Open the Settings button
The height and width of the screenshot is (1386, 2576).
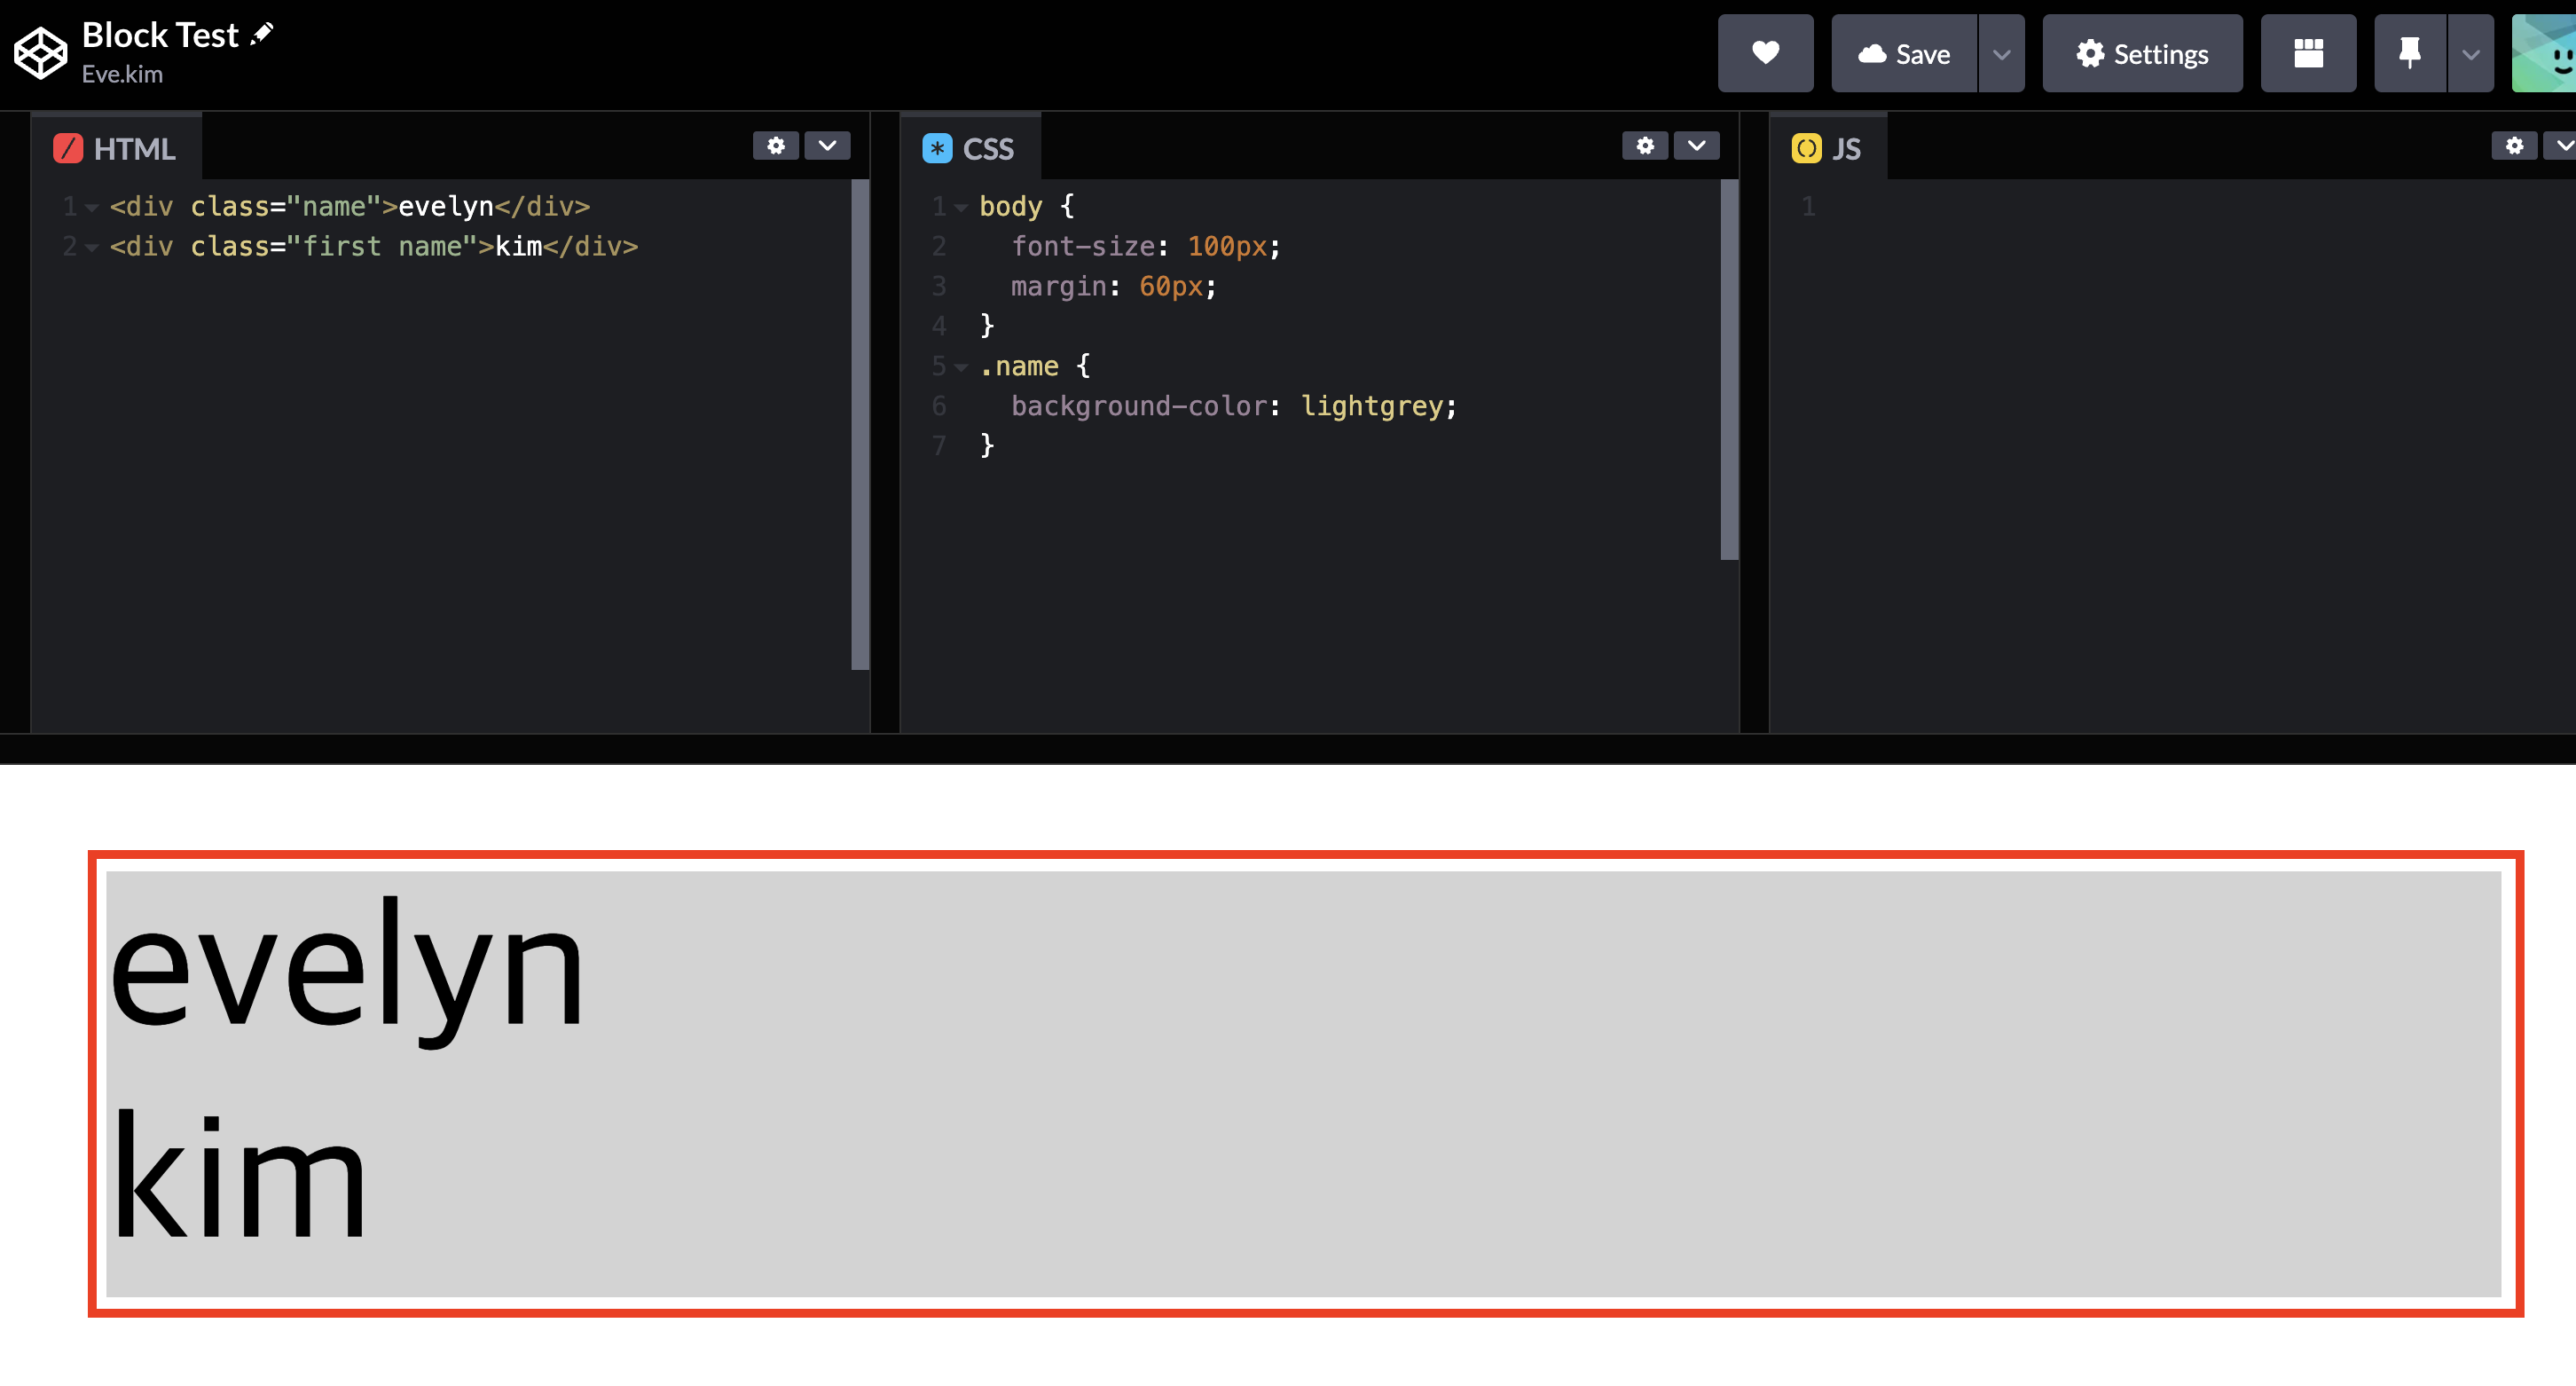2142,54
